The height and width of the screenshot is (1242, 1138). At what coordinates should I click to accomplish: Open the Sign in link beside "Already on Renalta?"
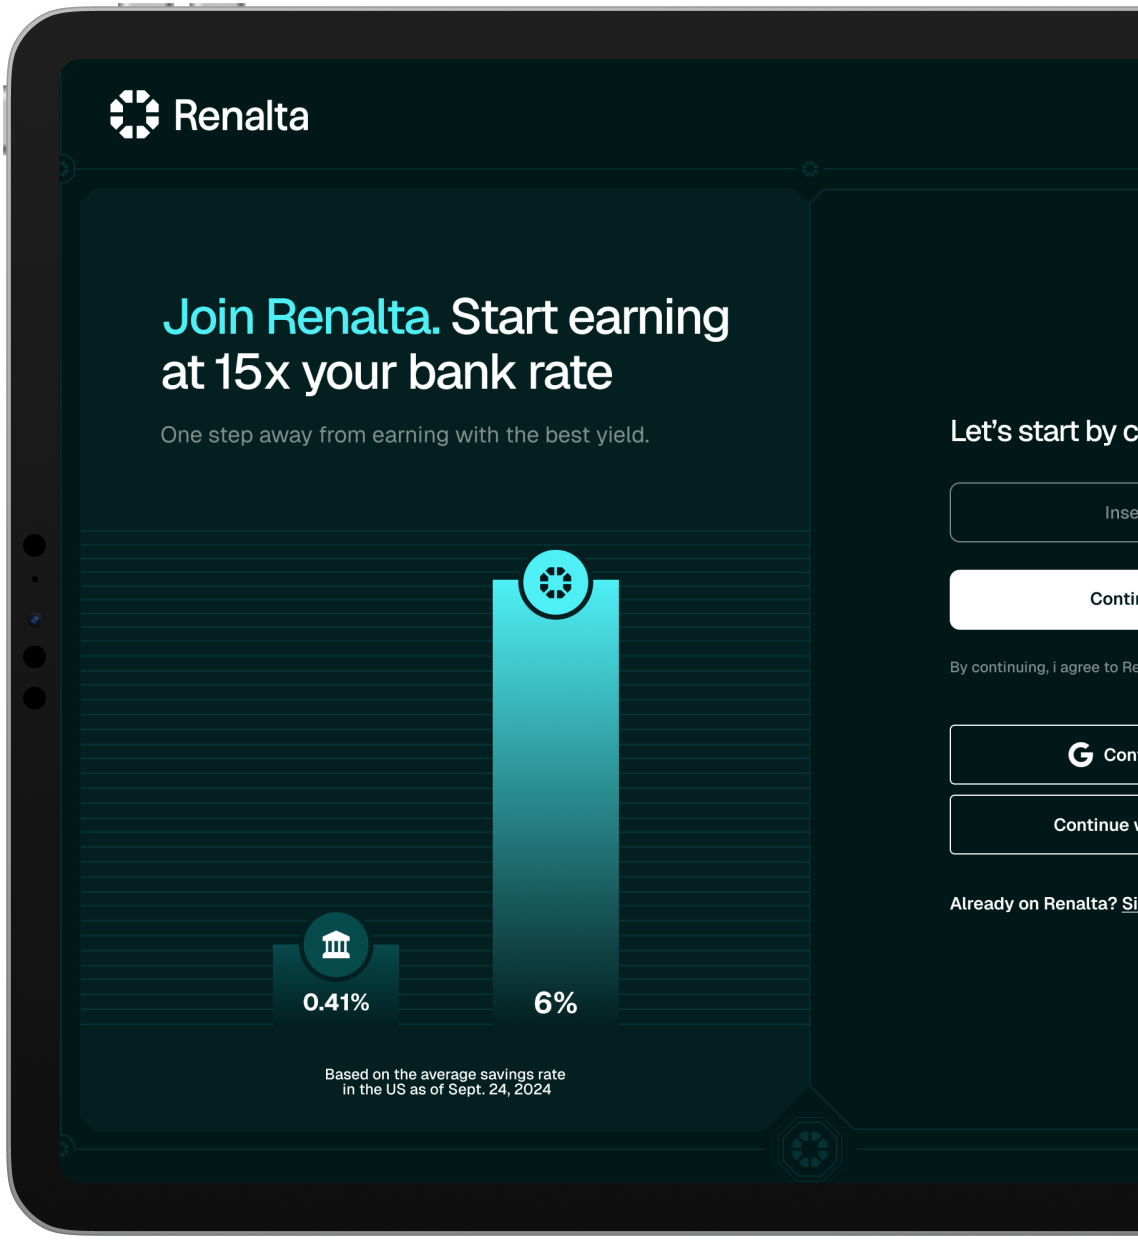[x=1129, y=904]
